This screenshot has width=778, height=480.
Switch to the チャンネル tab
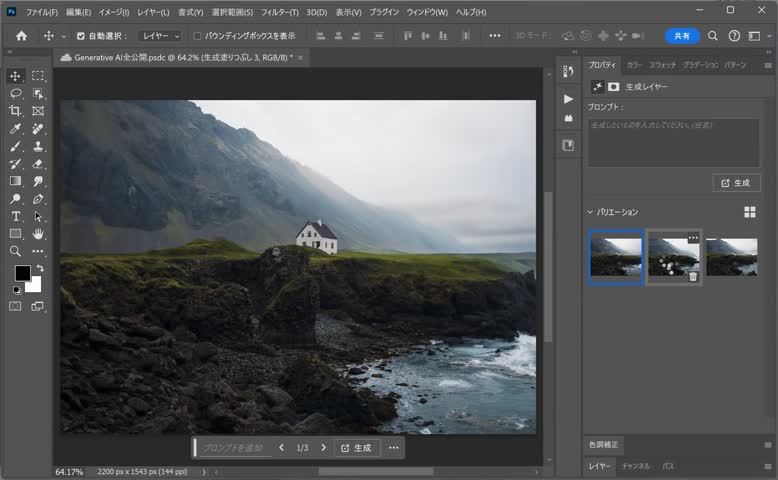click(x=636, y=466)
